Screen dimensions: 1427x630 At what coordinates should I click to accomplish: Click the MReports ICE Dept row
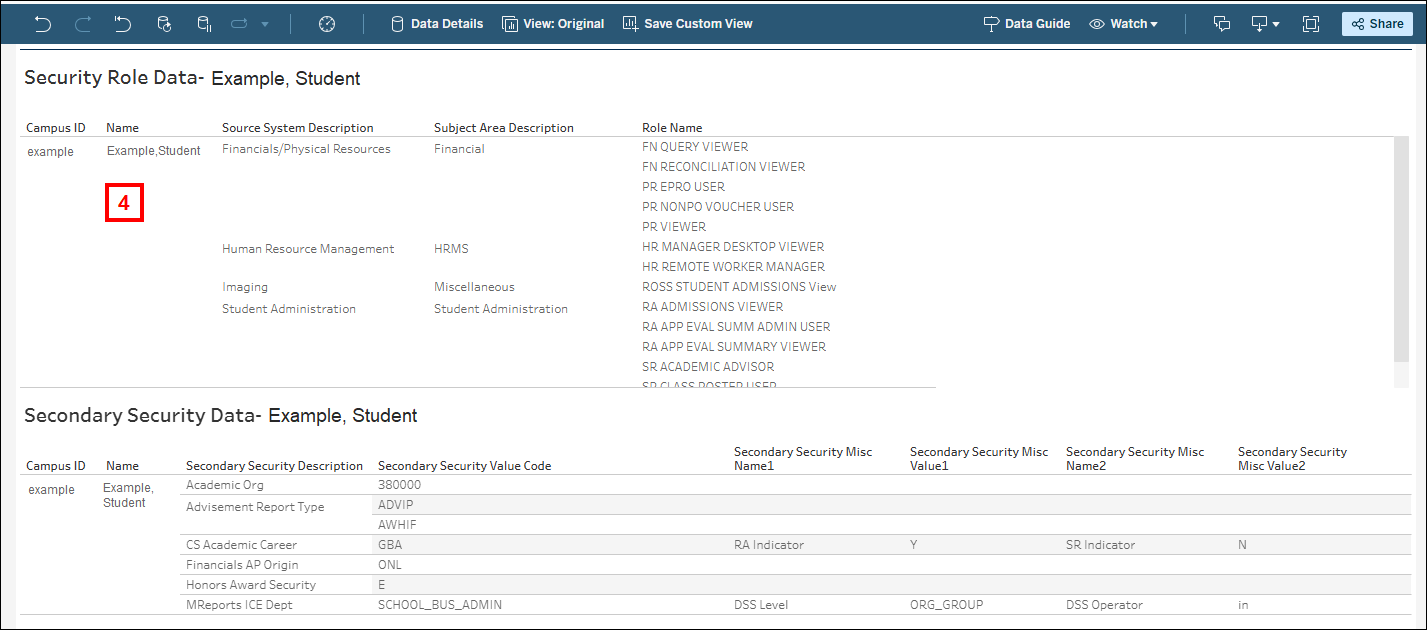point(239,605)
